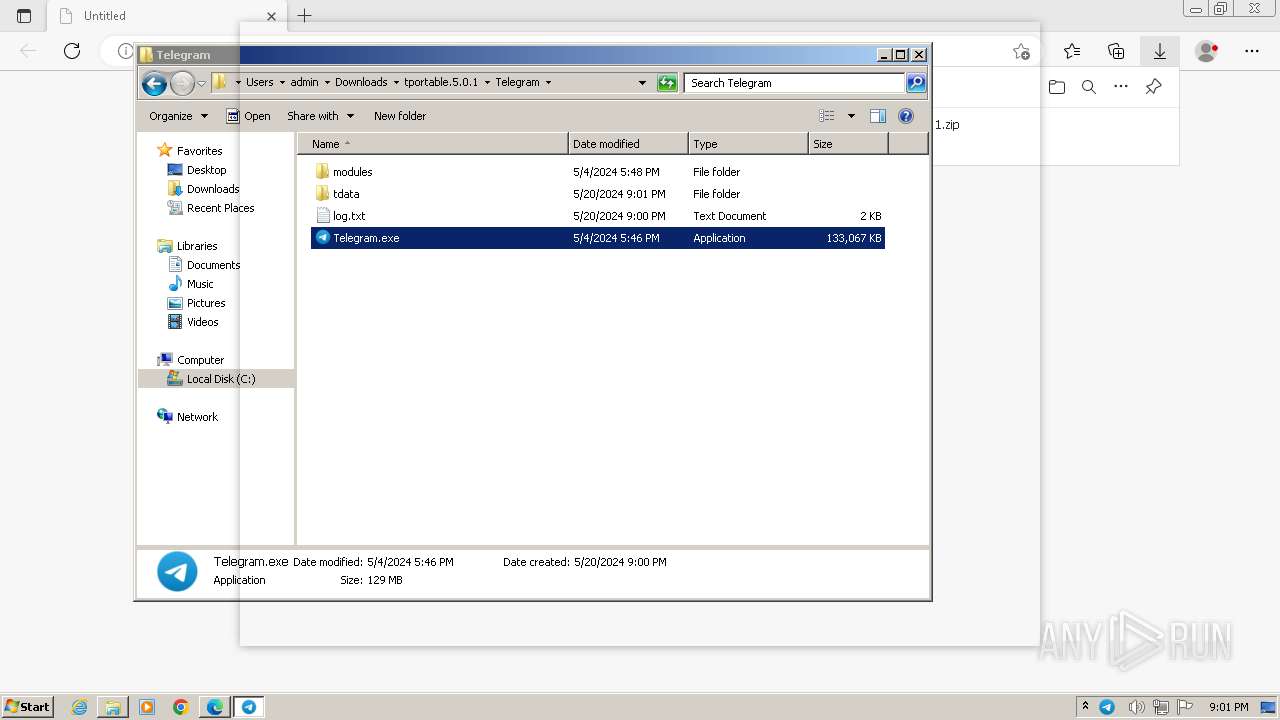Open the views options dropdown arrow
The image size is (1280, 720).
(851, 116)
